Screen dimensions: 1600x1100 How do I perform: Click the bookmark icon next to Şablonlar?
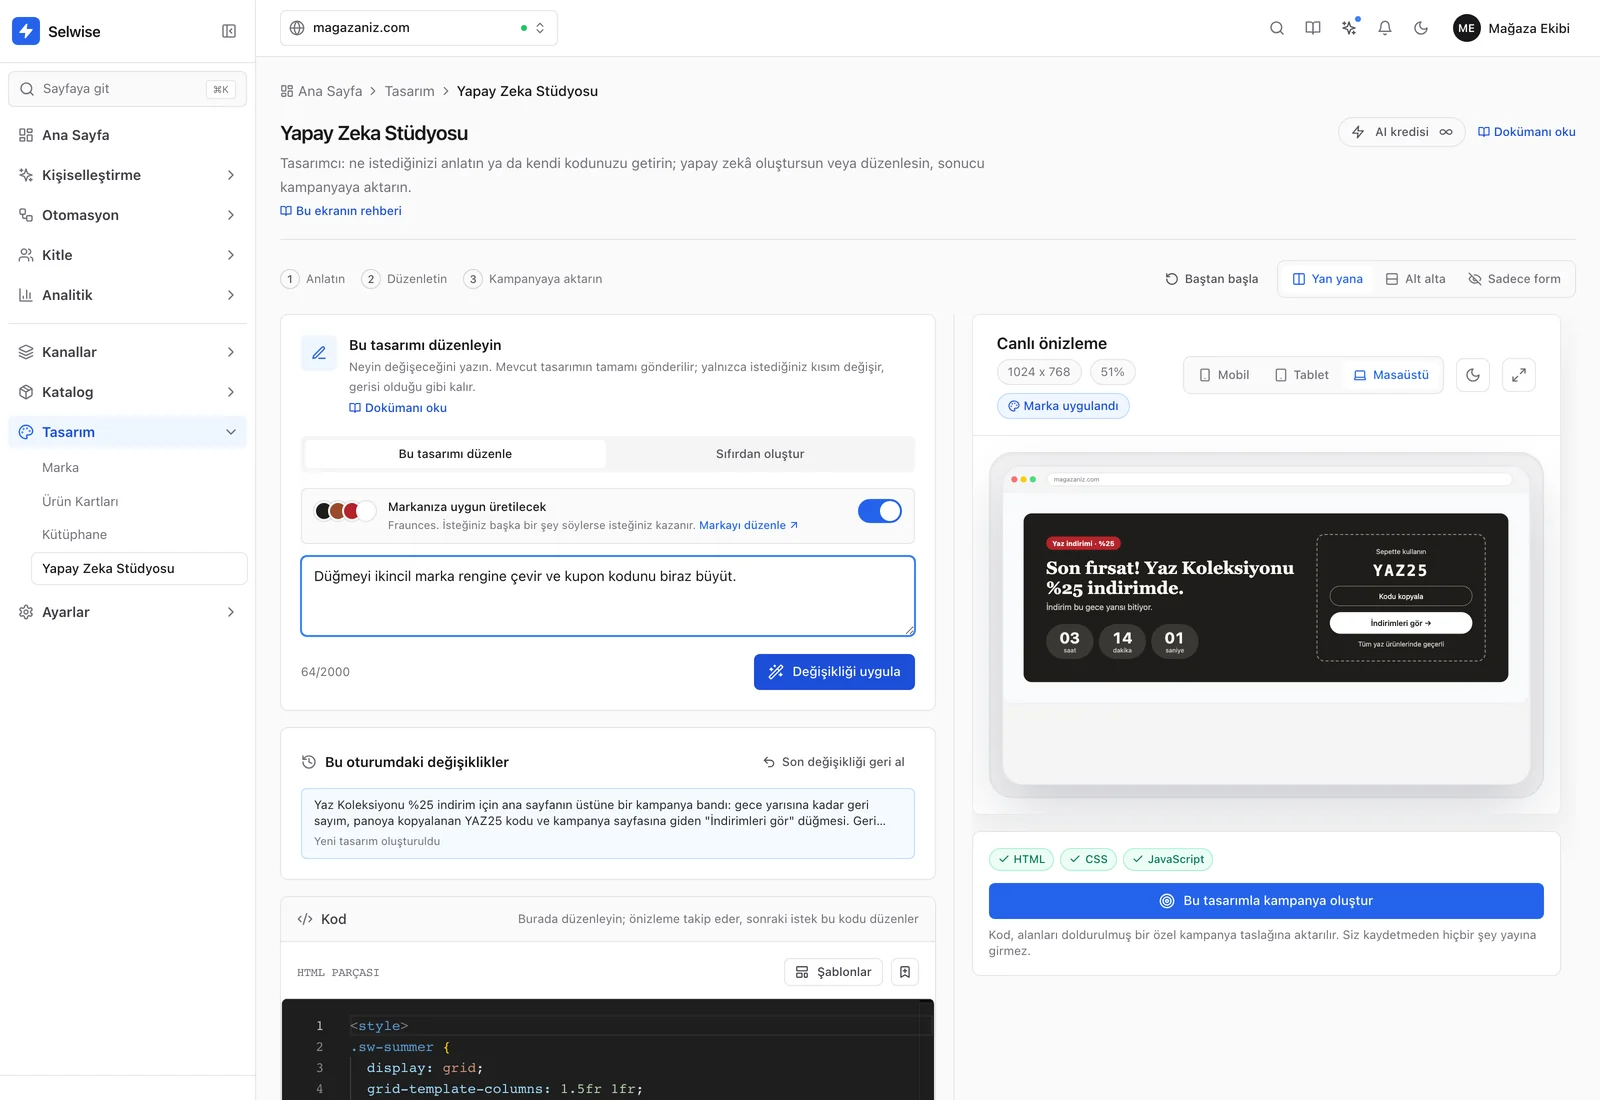click(x=905, y=972)
